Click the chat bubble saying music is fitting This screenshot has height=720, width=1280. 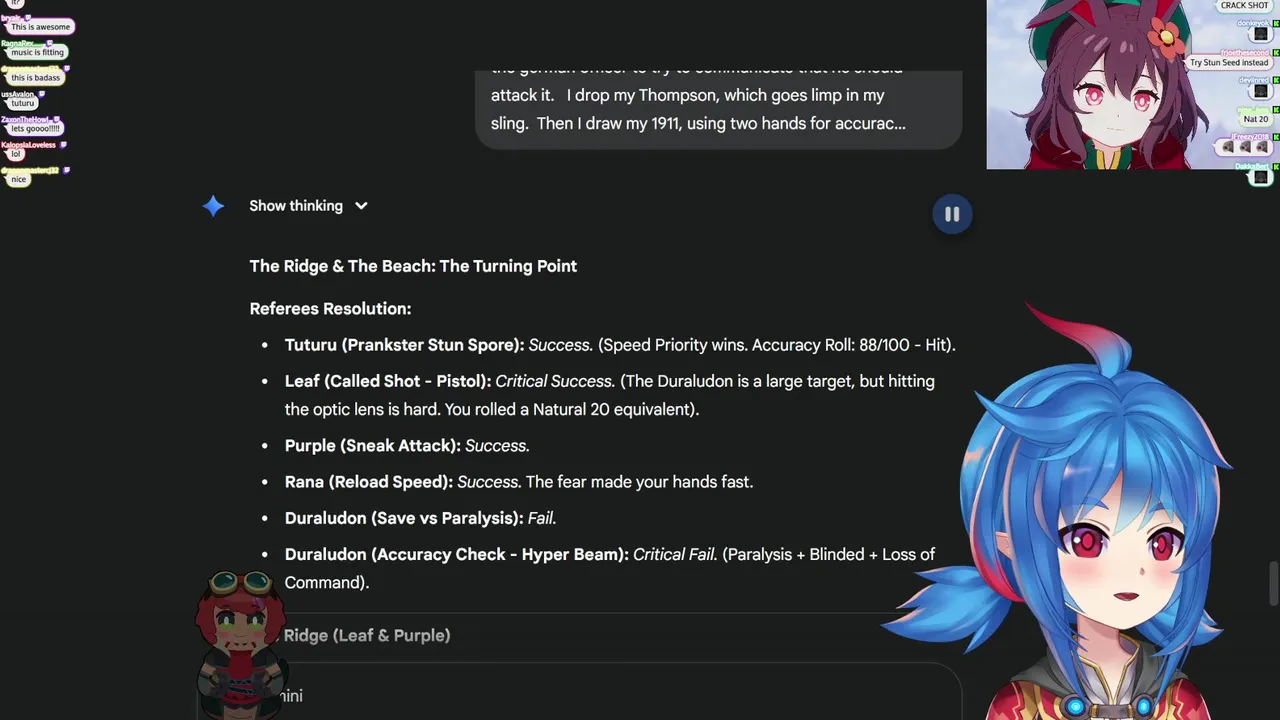(x=38, y=52)
